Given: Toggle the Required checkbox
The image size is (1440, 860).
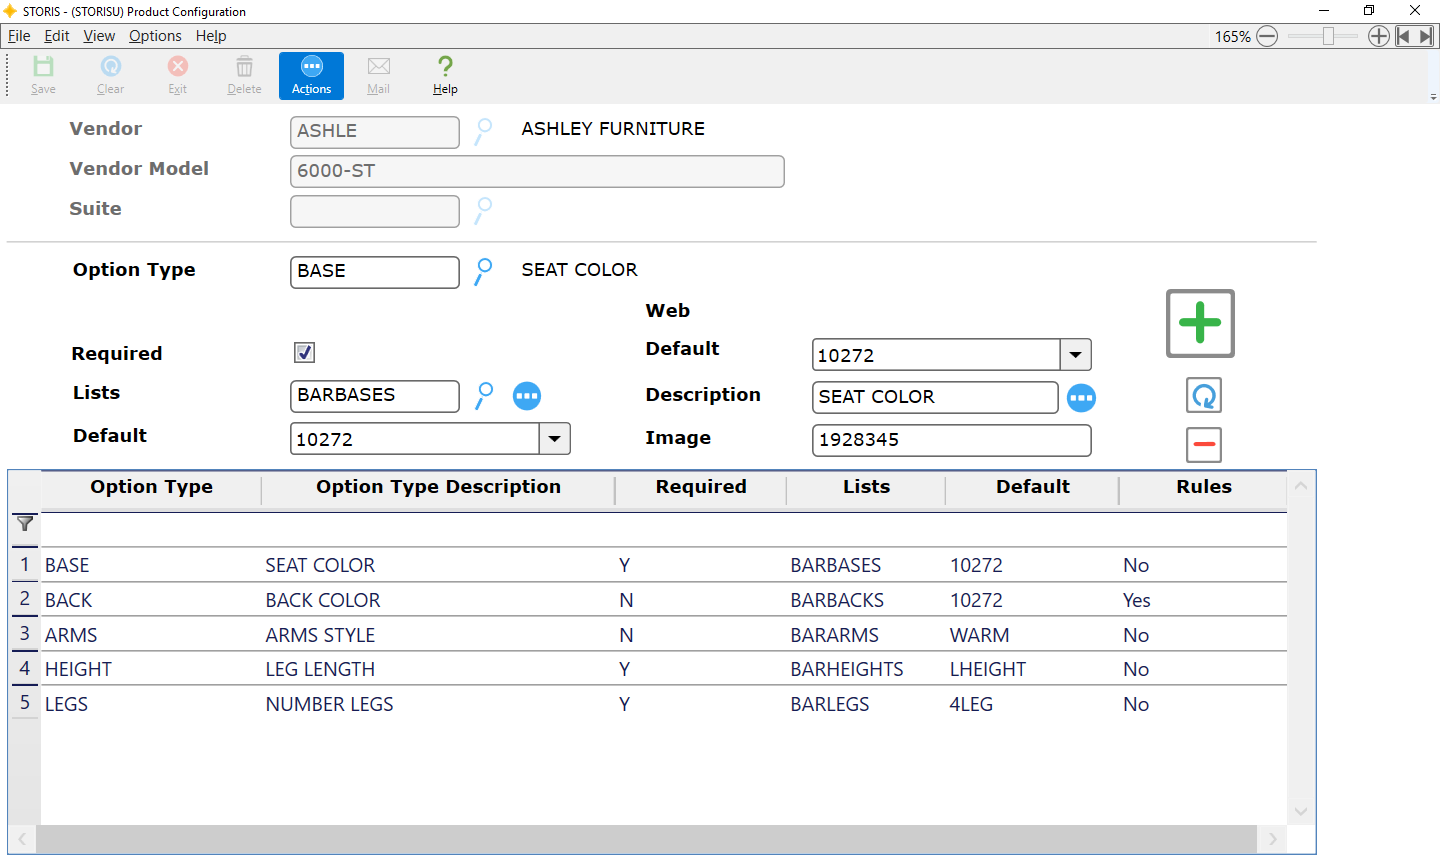Looking at the screenshot, I should (305, 353).
